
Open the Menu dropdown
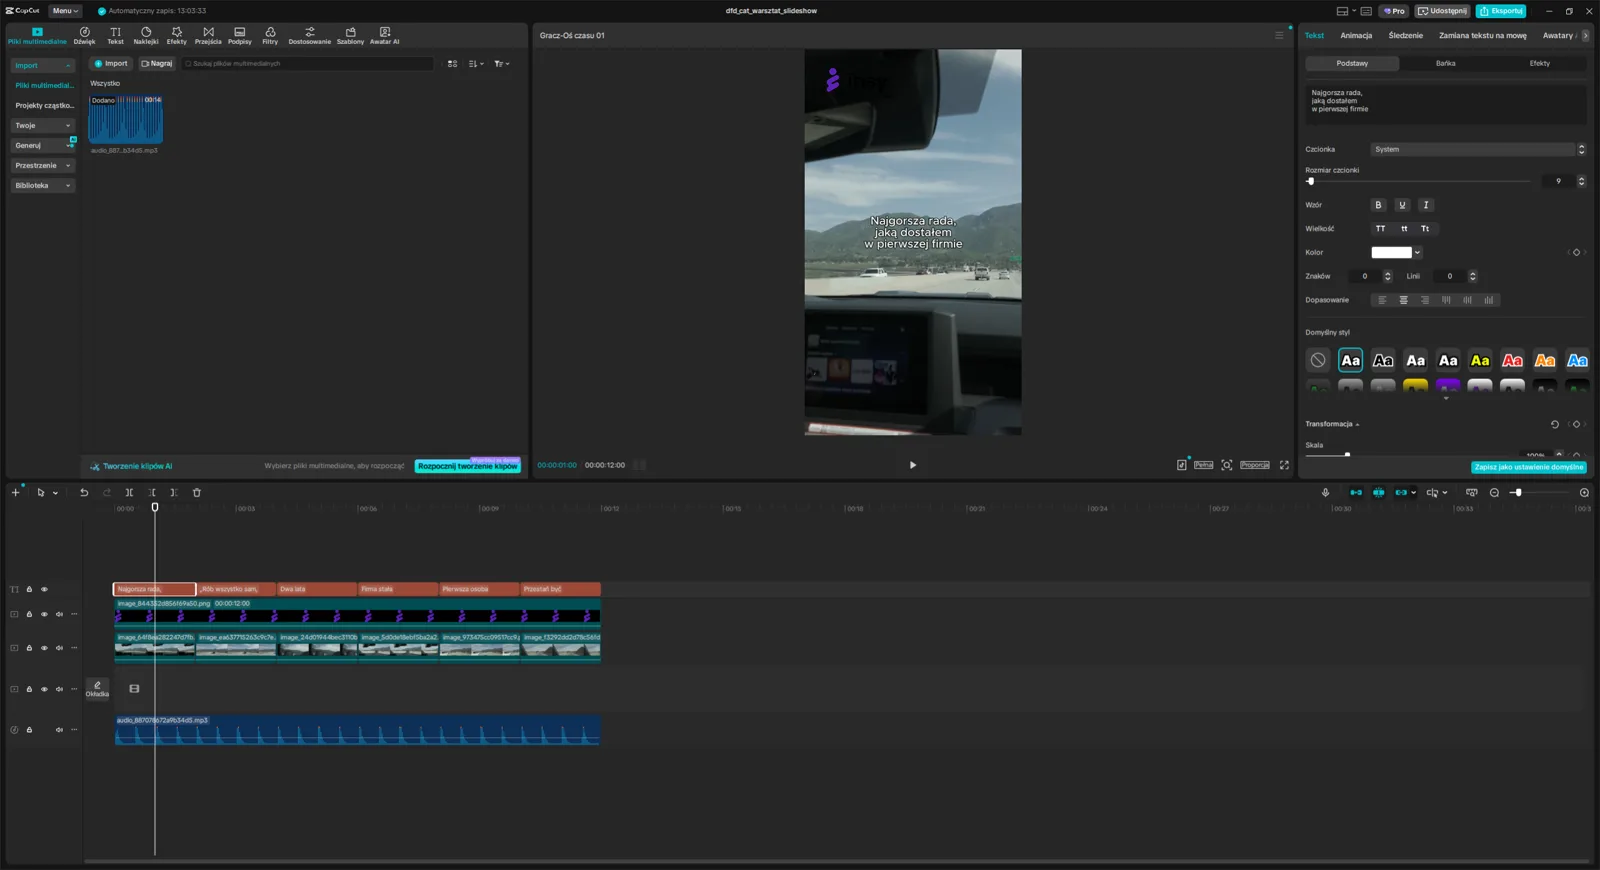click(x=65, y=11)
